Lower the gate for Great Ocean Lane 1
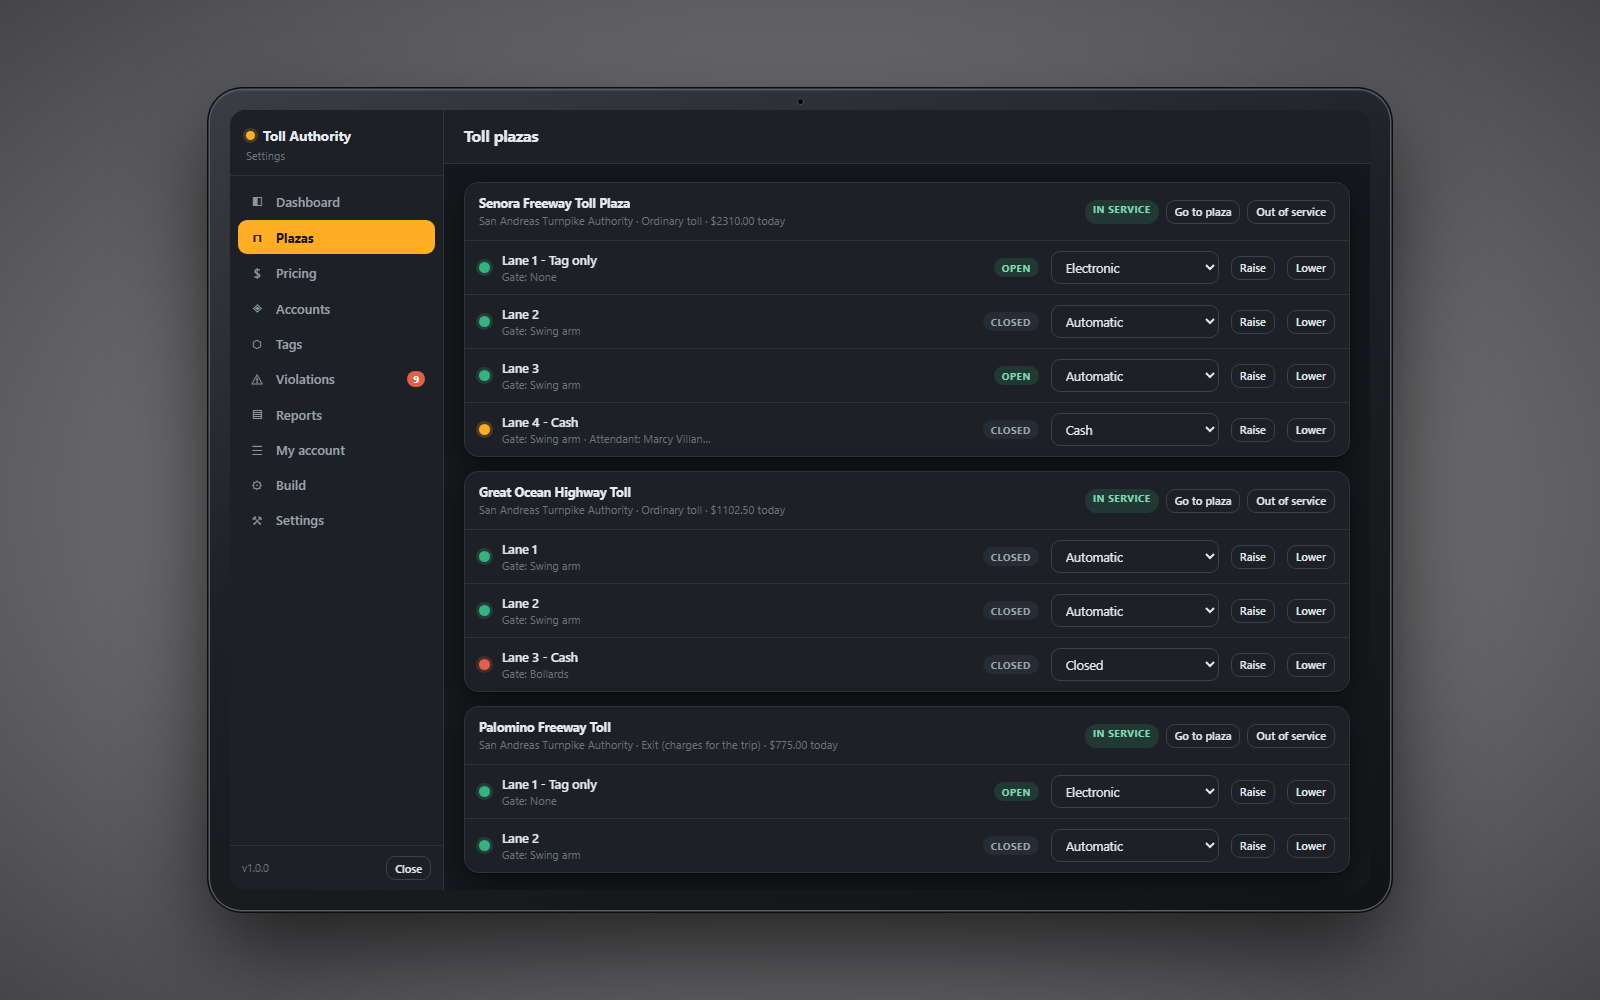1600x1000 pixels. coord(1311,557)
